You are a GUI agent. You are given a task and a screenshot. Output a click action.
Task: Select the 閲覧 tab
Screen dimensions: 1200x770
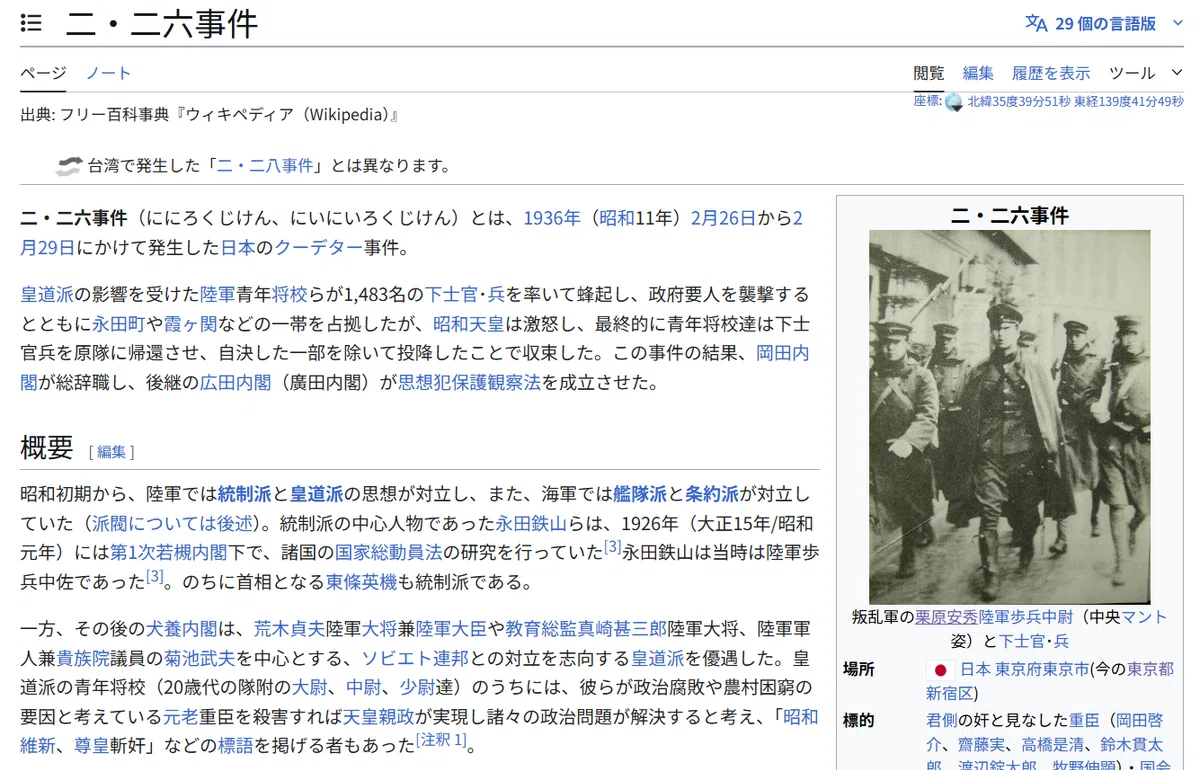[928, 73]
